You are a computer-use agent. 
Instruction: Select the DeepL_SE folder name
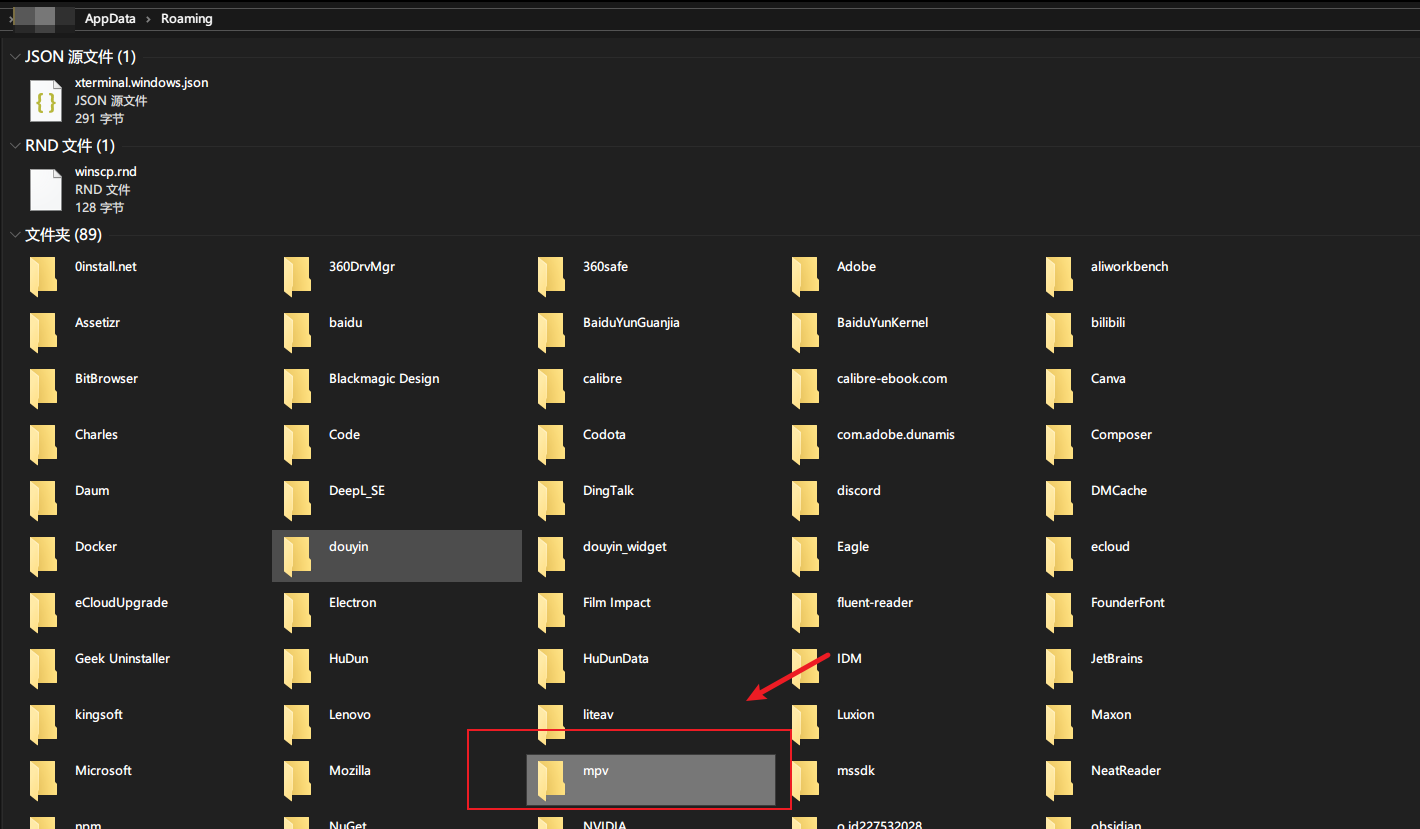(357, 491)
